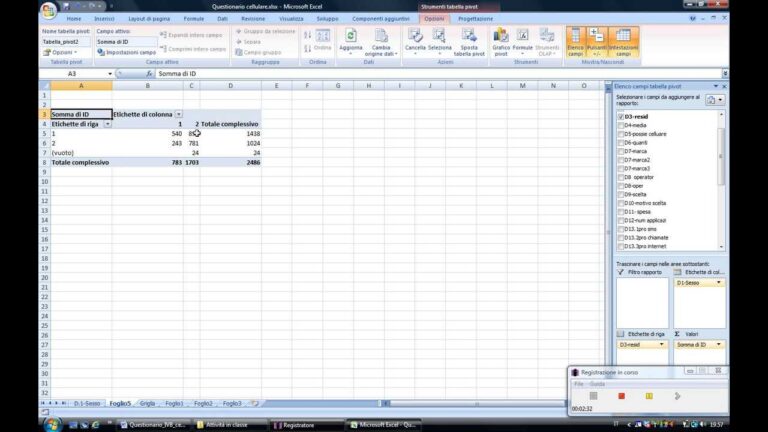The image size is (768, 432).
Task: Open Etichette di colonna filter dropdown
Action: pos(179,114)
